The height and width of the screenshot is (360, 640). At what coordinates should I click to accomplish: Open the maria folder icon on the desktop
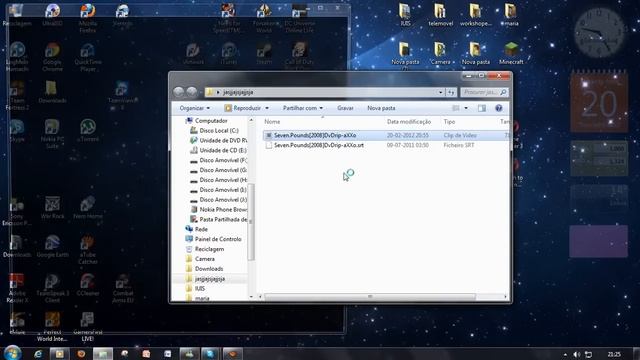coord(511,15)
